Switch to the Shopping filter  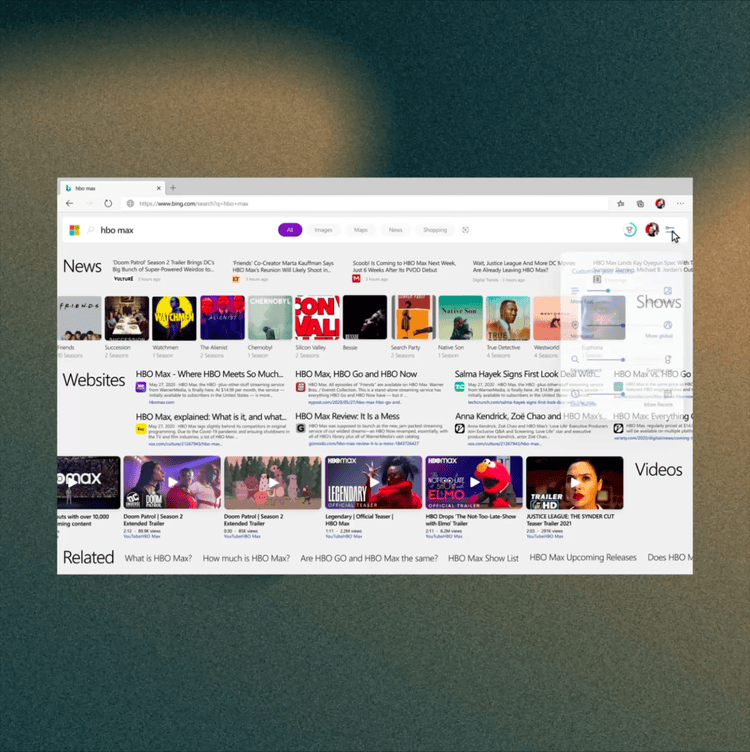click(x=435, y=230)
